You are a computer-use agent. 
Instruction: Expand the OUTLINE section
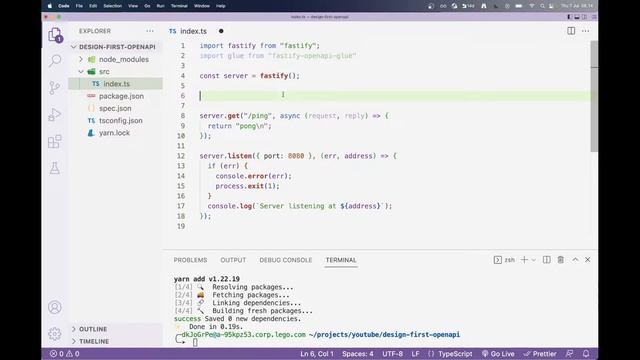tap(116, 329)
